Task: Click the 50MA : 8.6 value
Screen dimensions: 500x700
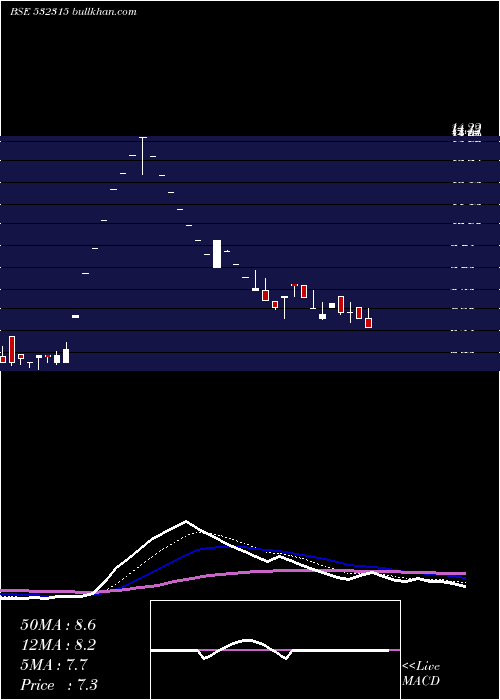Action: tap(58, 625)
